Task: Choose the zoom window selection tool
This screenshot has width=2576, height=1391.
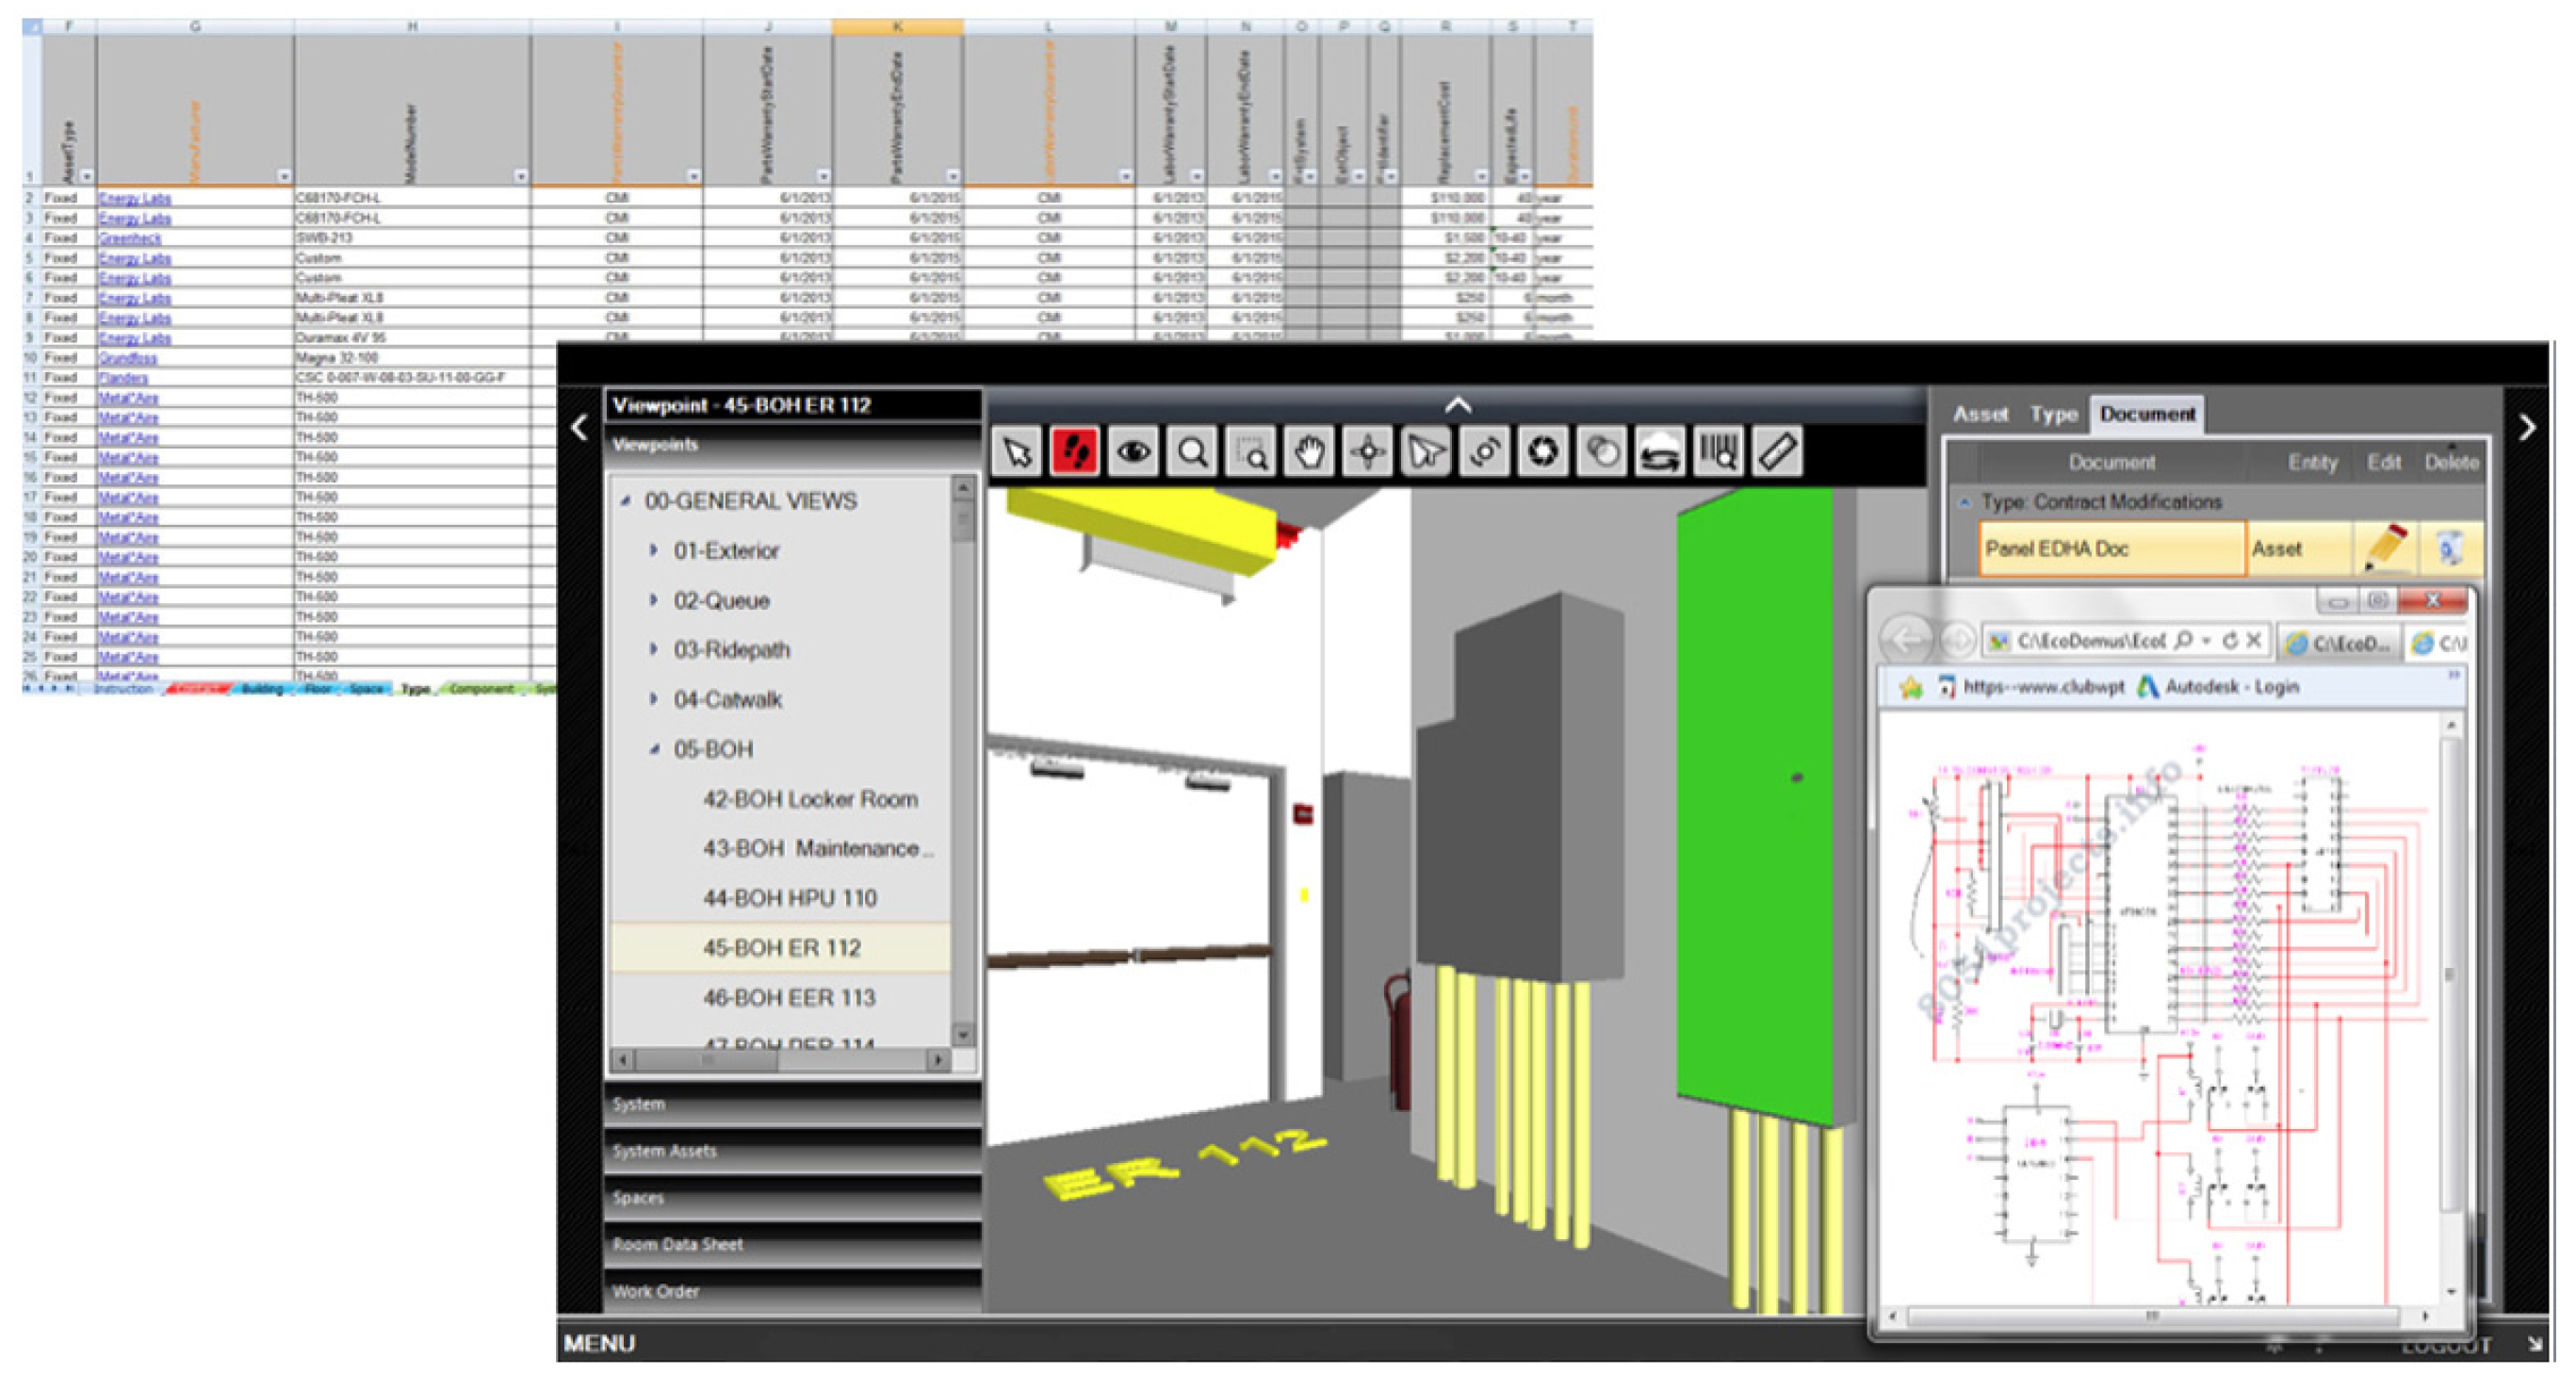Action: pyautogui.click(x=1250, y=453)
